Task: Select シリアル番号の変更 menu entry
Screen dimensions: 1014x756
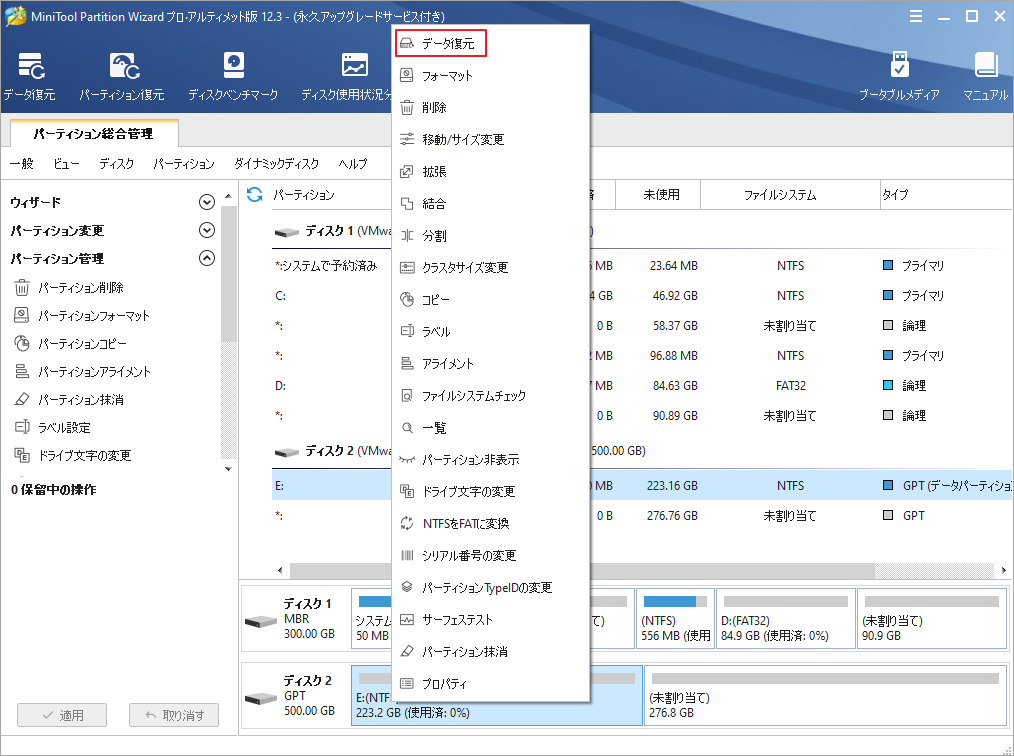Action: 491,556
